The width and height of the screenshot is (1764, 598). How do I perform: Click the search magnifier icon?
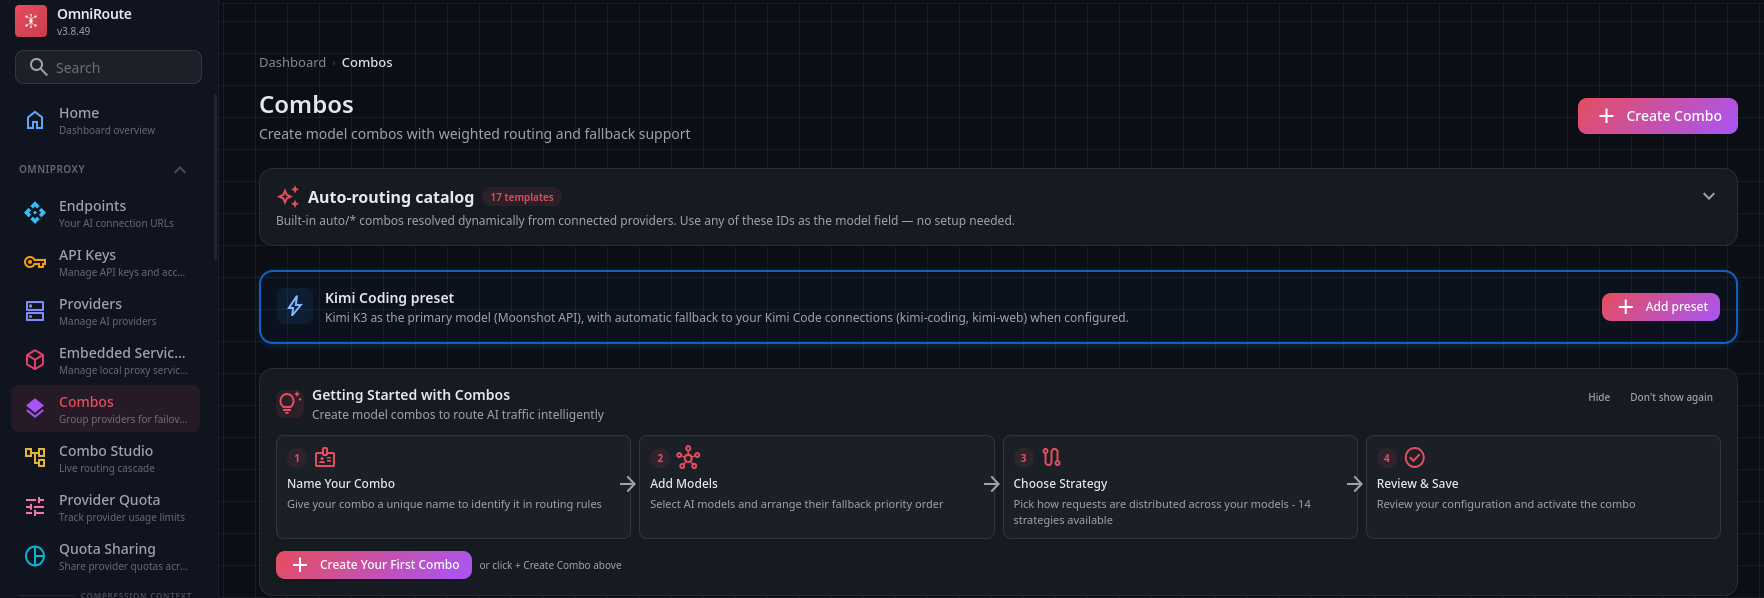click(x=39, y=67)
